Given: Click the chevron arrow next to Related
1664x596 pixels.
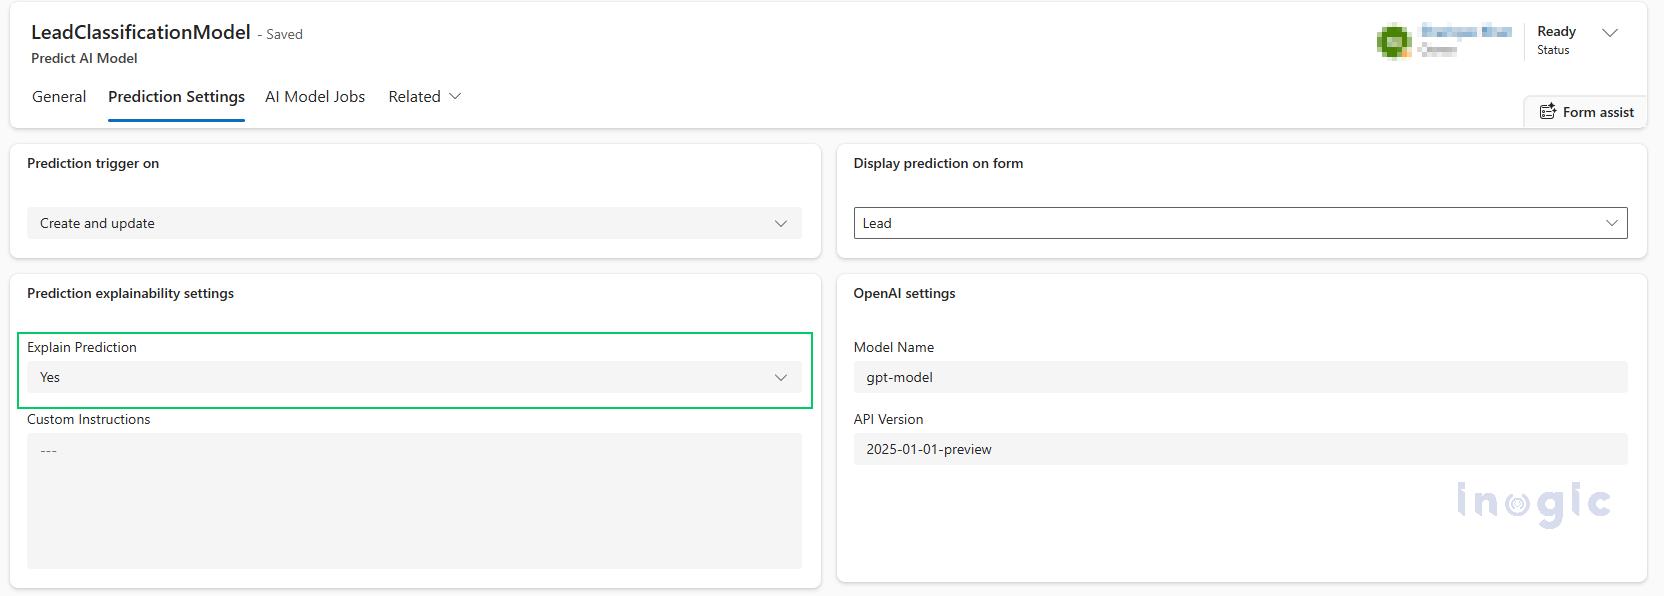Looking at the screenshot, I should [x=456, y=96].
